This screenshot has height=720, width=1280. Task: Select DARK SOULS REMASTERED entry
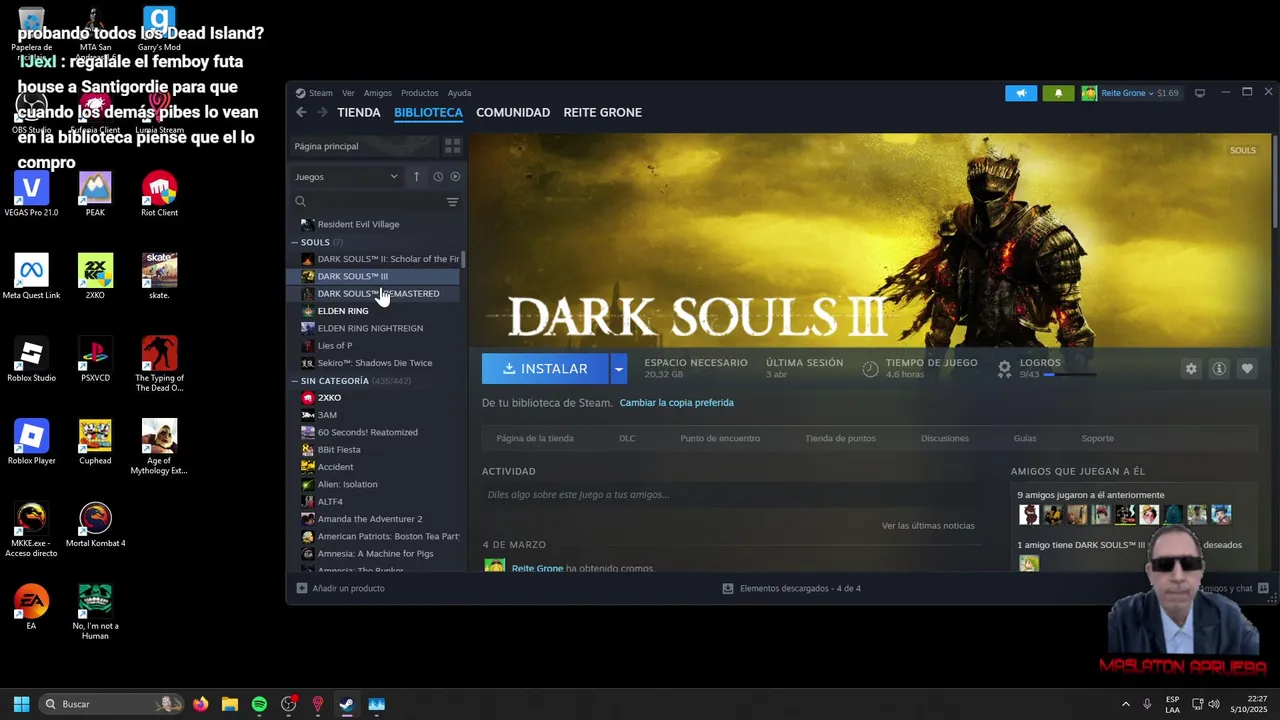pos(379,294)
